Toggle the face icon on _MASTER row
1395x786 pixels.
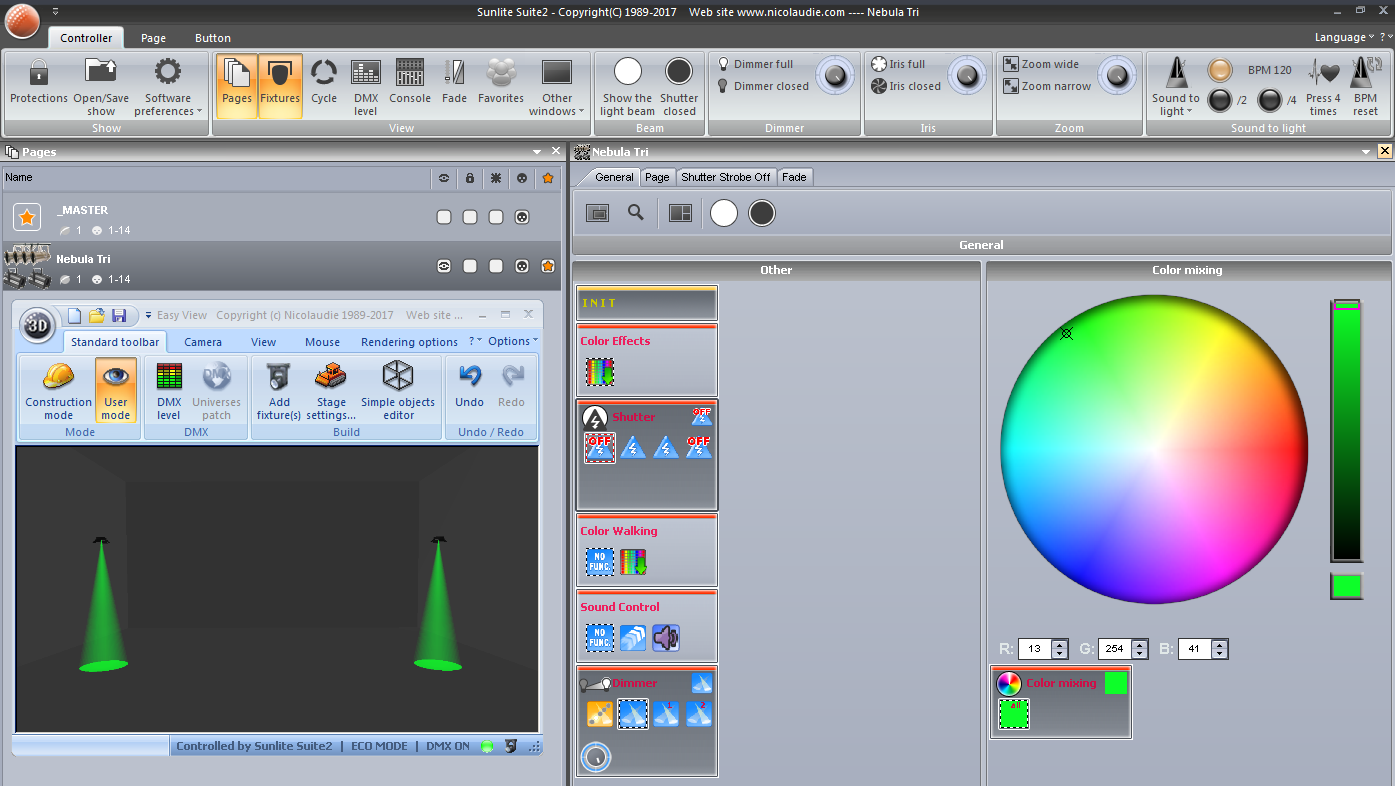522,217
